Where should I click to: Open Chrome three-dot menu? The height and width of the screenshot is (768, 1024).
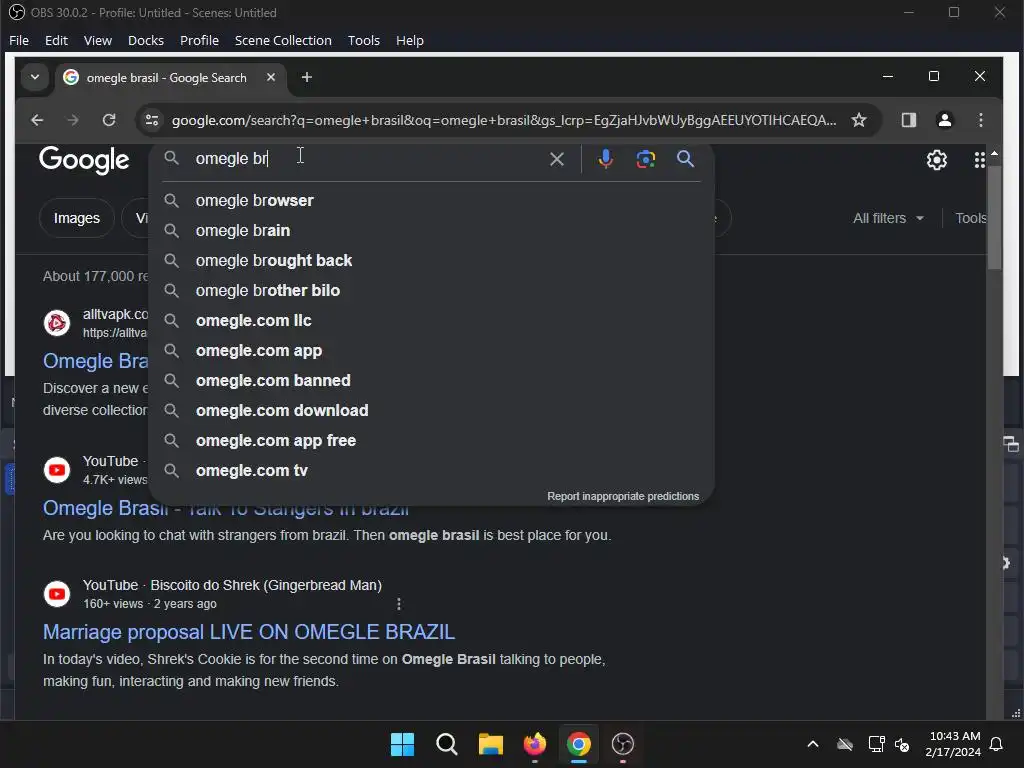[x=980, y=120]
